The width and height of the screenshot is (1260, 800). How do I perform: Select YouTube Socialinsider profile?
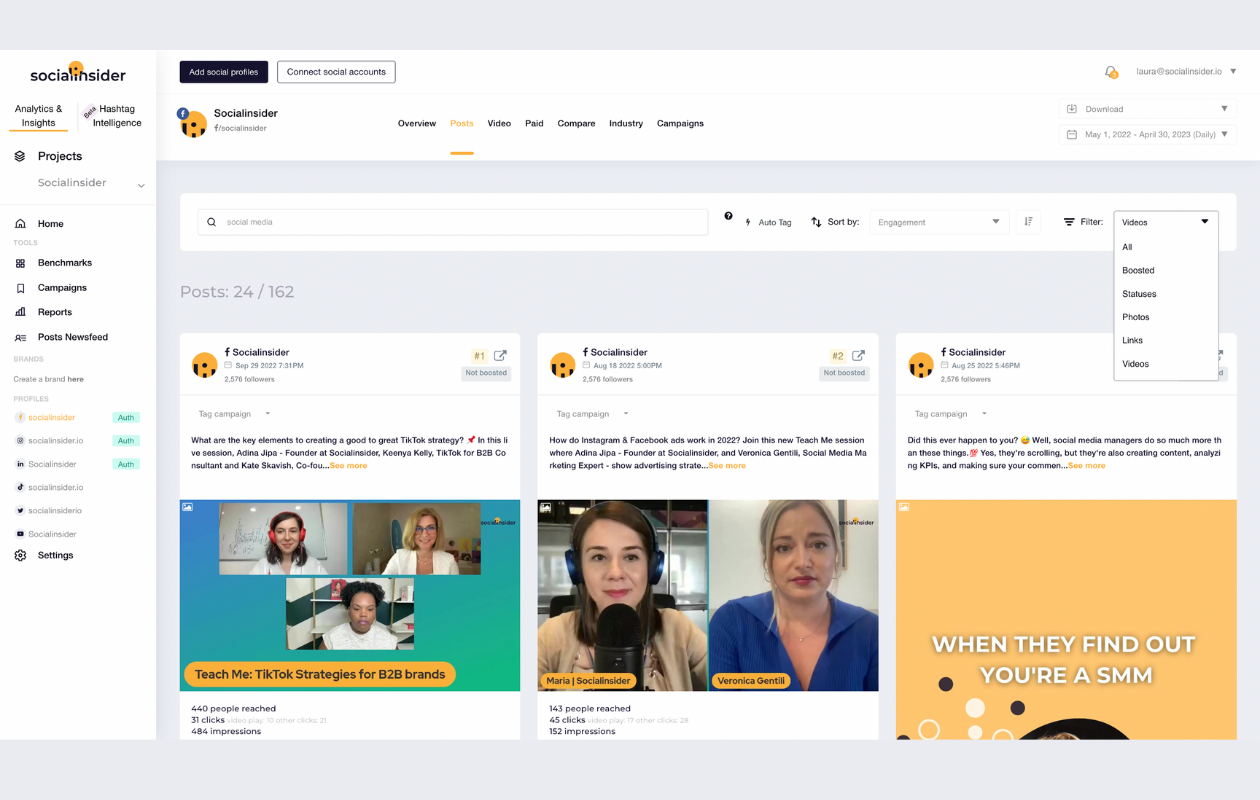point(52,534)
